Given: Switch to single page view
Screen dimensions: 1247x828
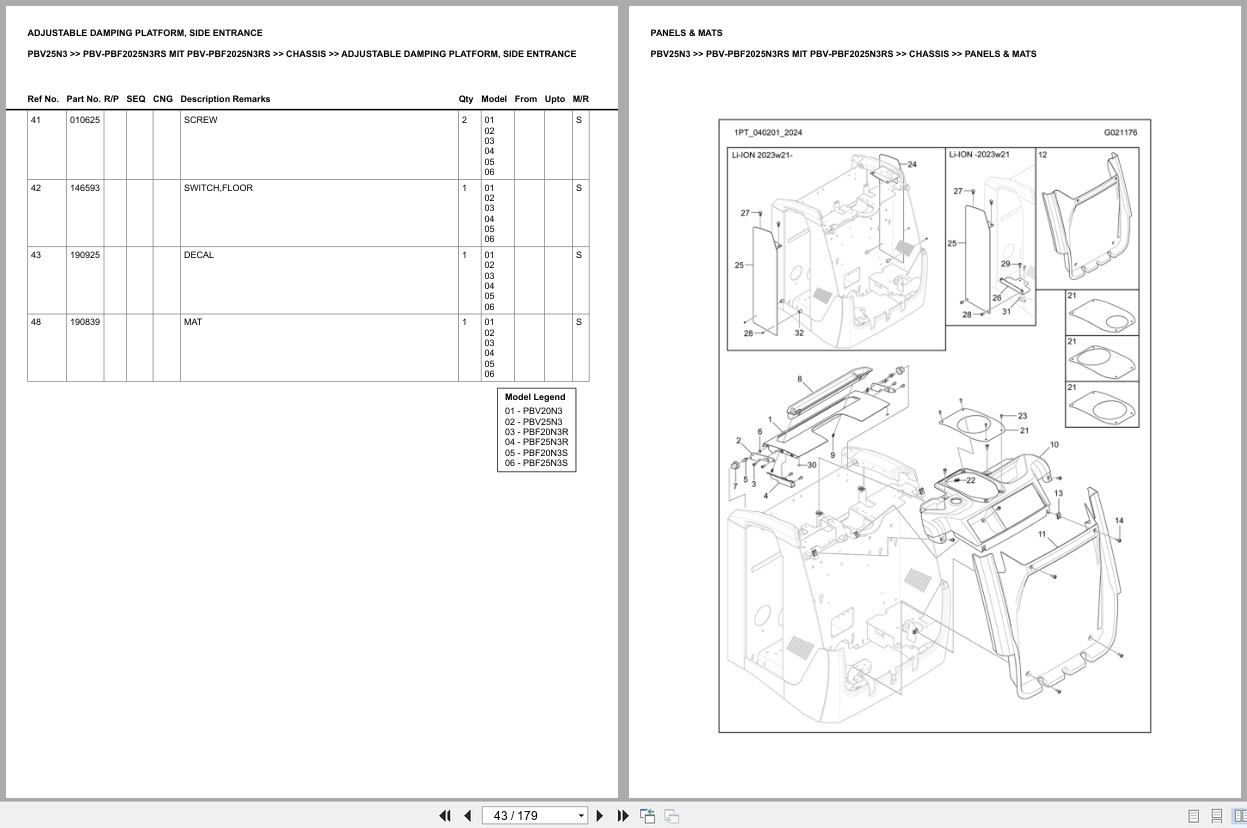Looking at the screenshot, I should pos(1193,815).
